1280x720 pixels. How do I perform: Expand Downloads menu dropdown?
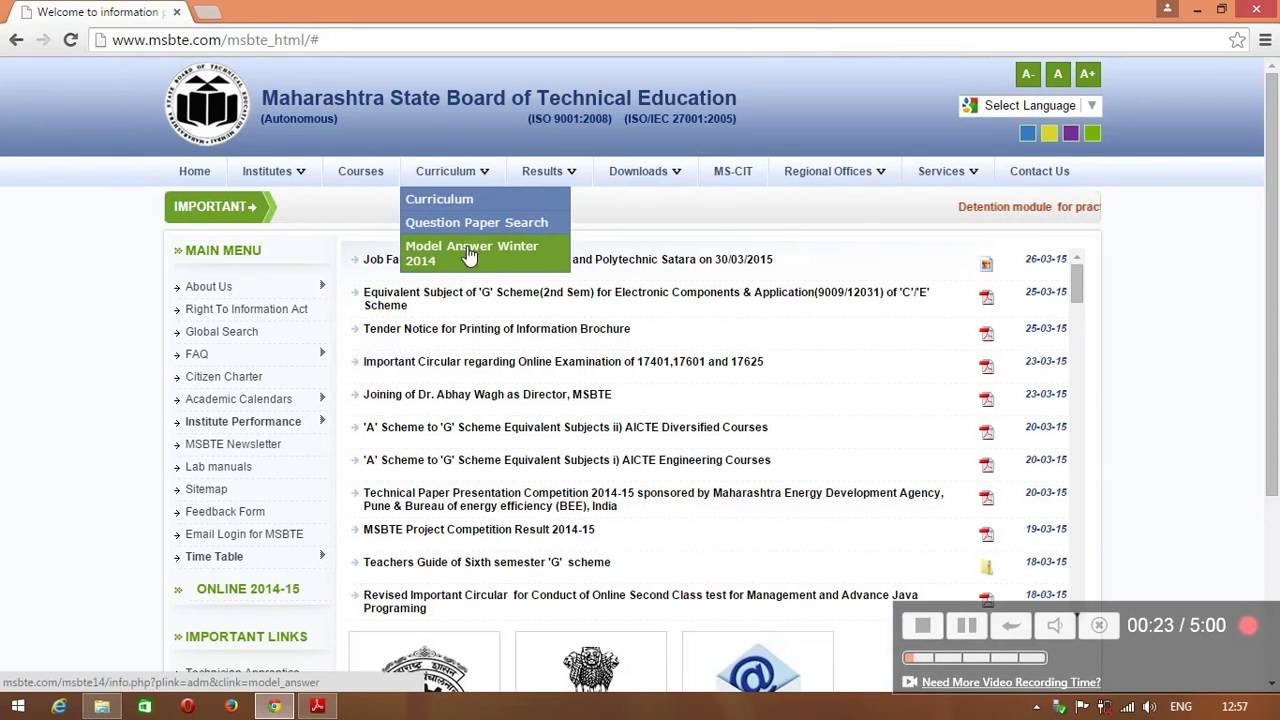coord(645,171)
